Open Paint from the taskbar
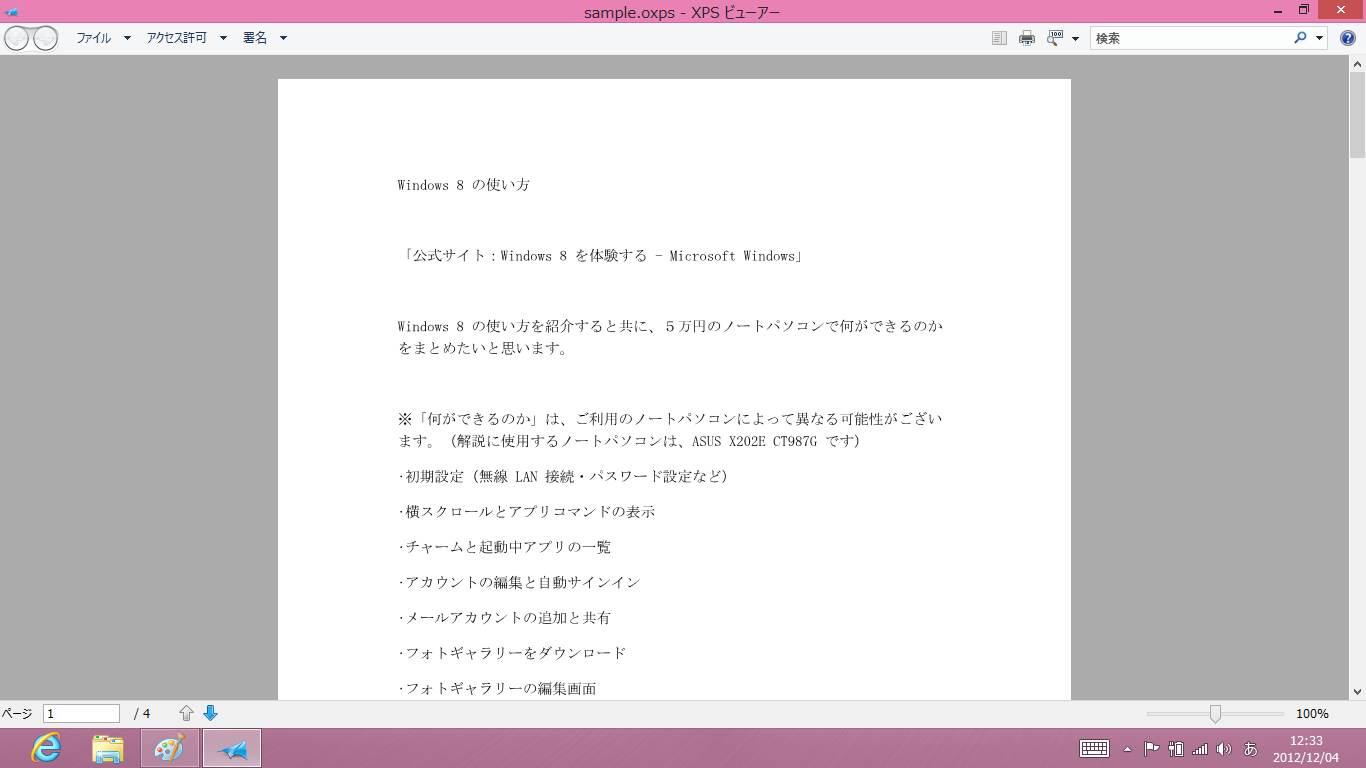Image resolution: width=1366 pixels, height=768 pixels. tap(170, 748)
